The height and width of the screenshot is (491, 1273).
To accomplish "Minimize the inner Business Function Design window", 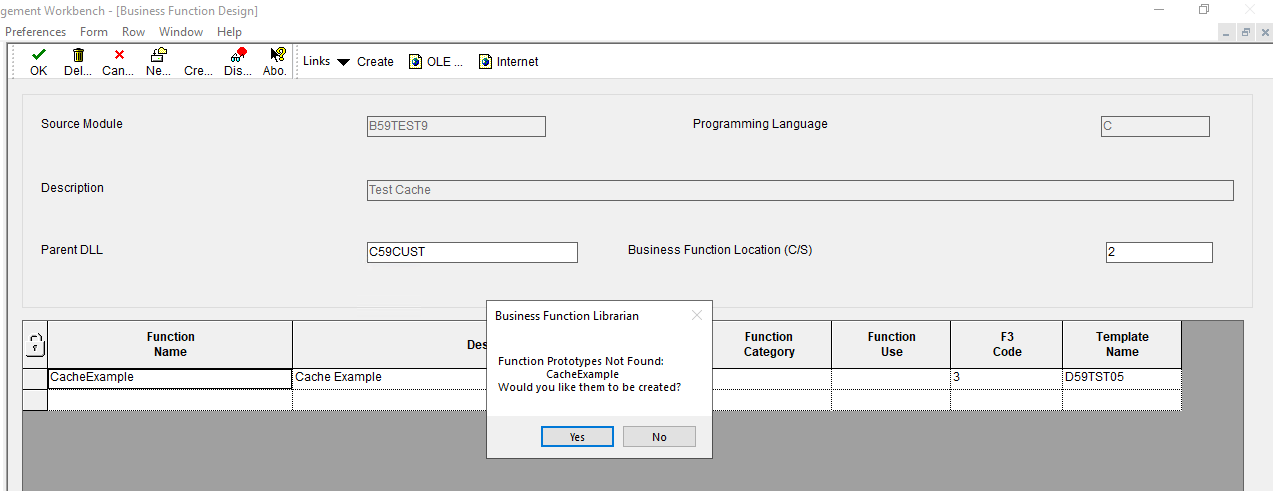I will 1227,32.
